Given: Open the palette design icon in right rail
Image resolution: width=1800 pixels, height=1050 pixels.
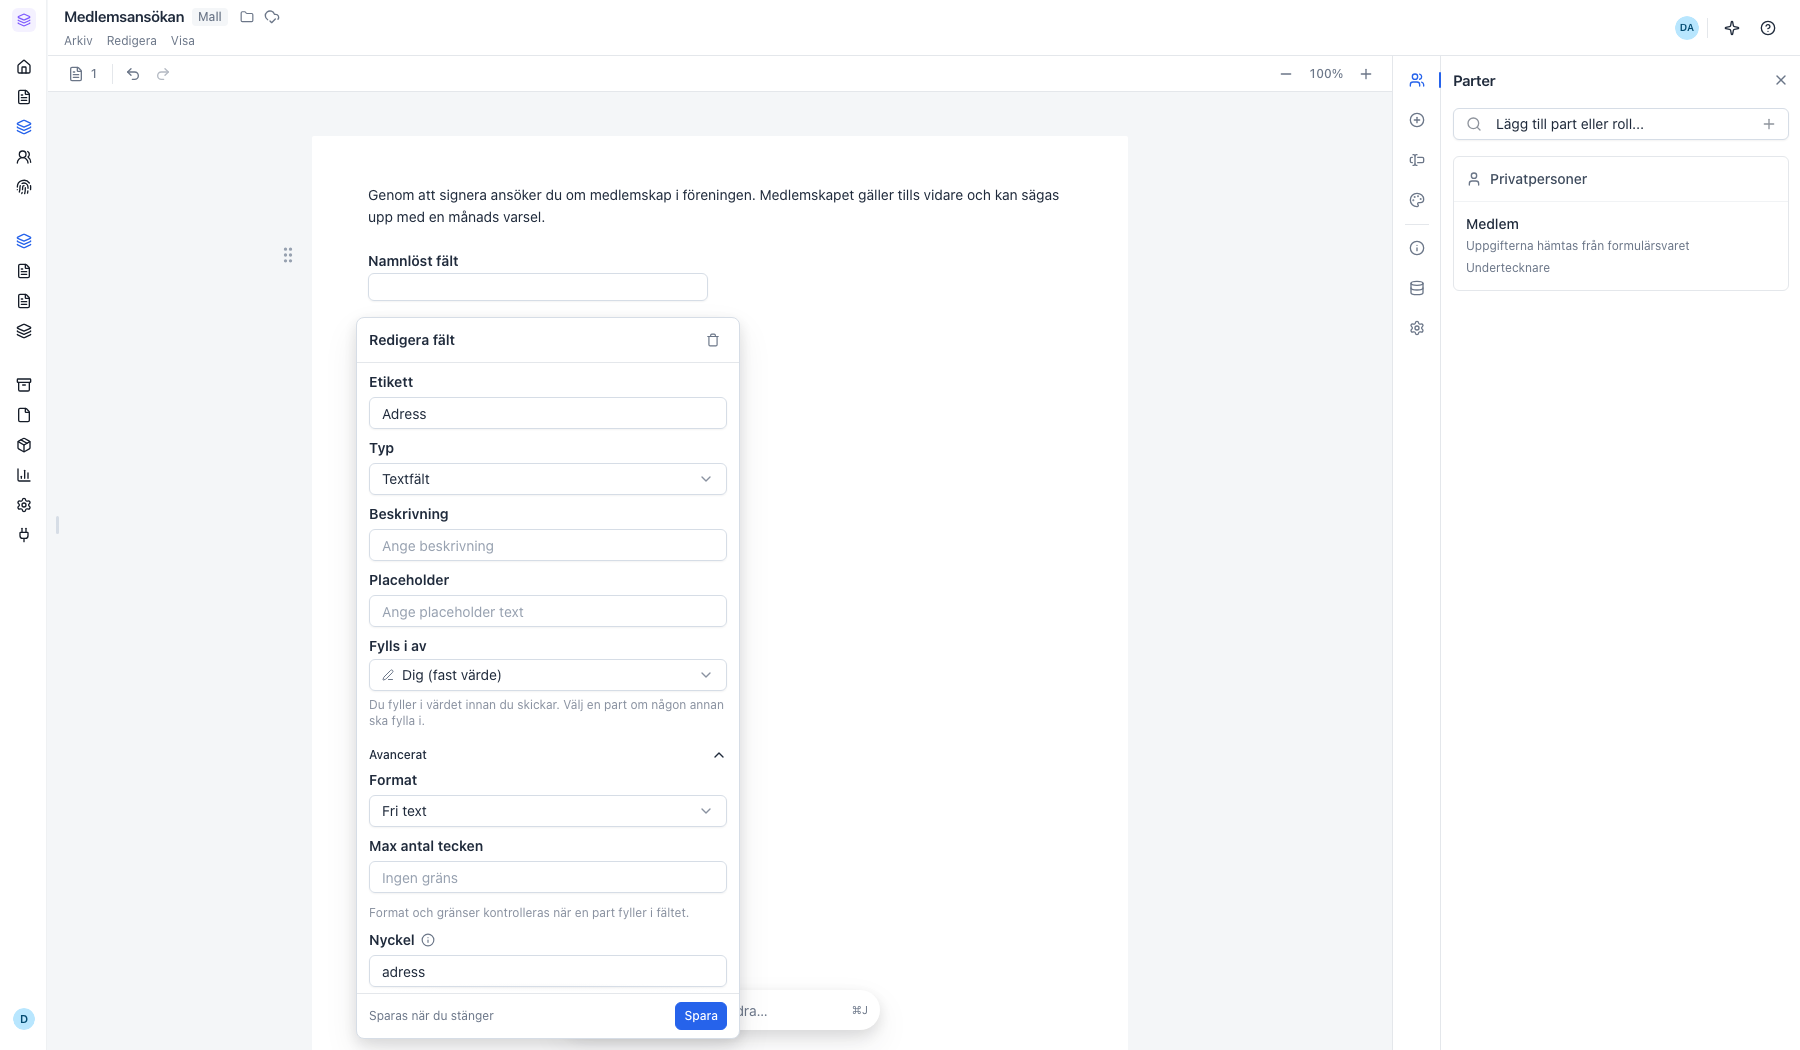Looking at the screenshot, I should pyautogui.click(x=1417, y=200).
